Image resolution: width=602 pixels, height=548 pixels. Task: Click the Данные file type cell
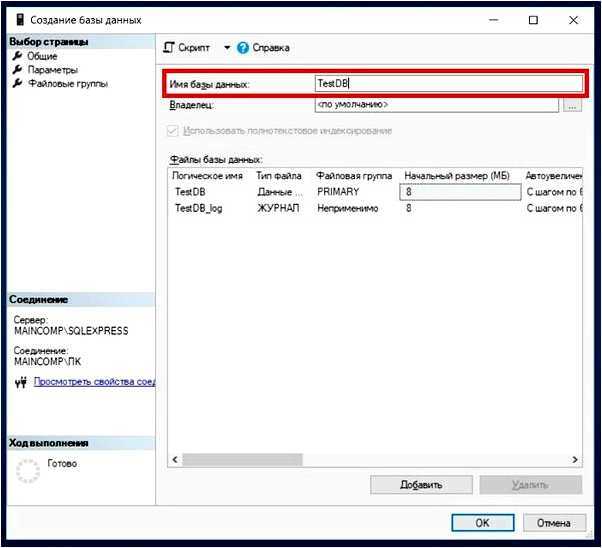click(x=280, y=192)
